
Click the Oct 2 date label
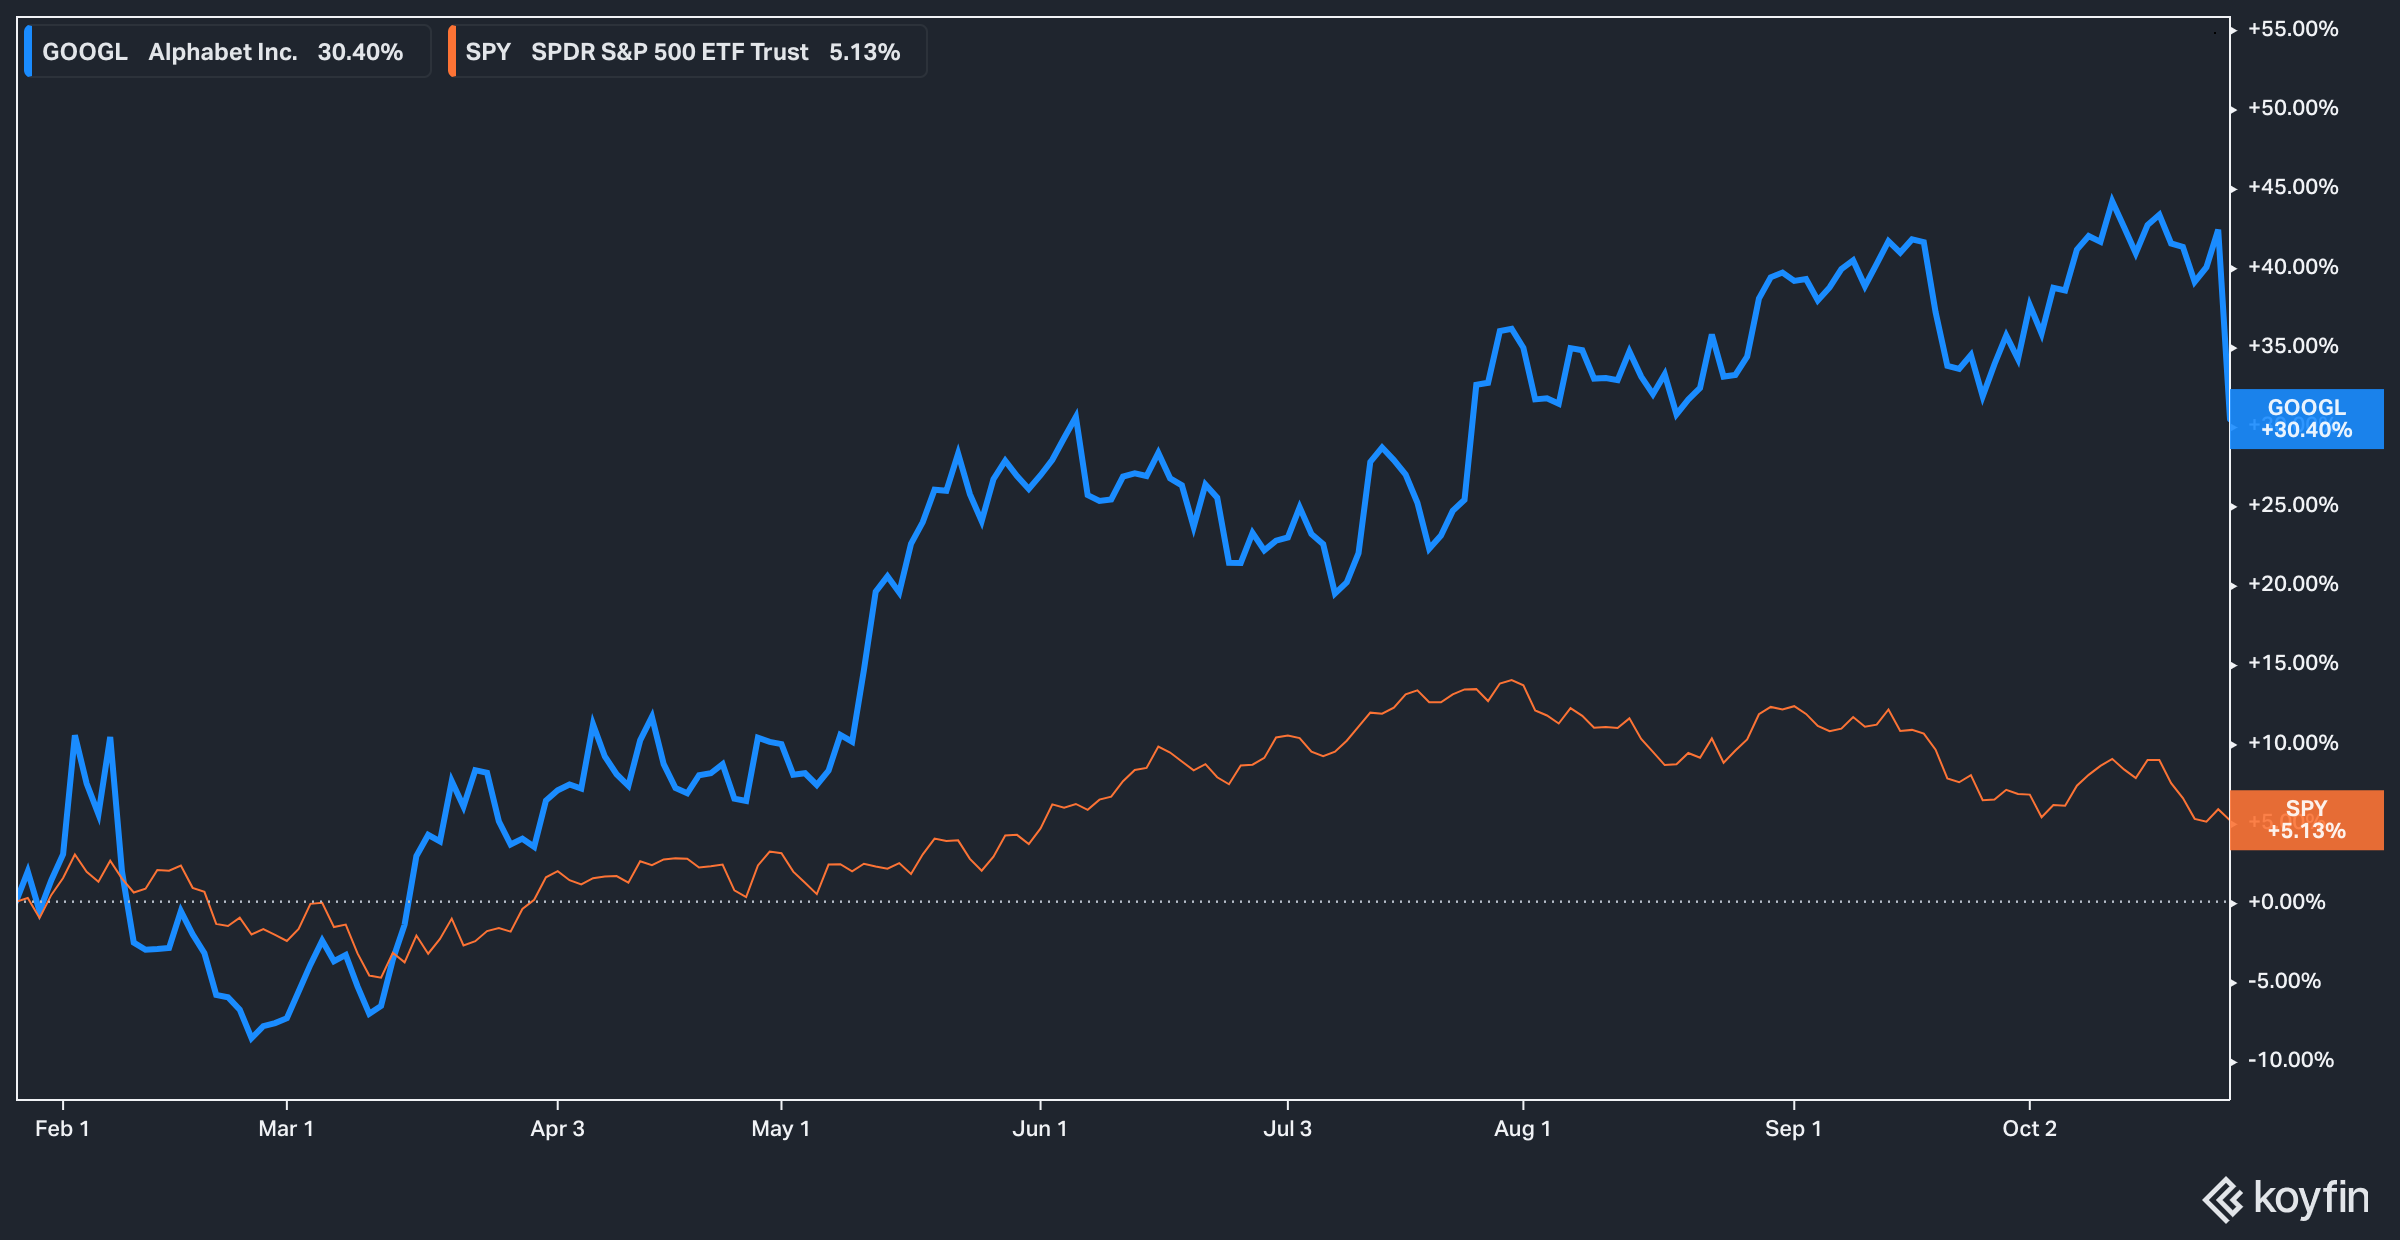(x=2029, y=1129)
